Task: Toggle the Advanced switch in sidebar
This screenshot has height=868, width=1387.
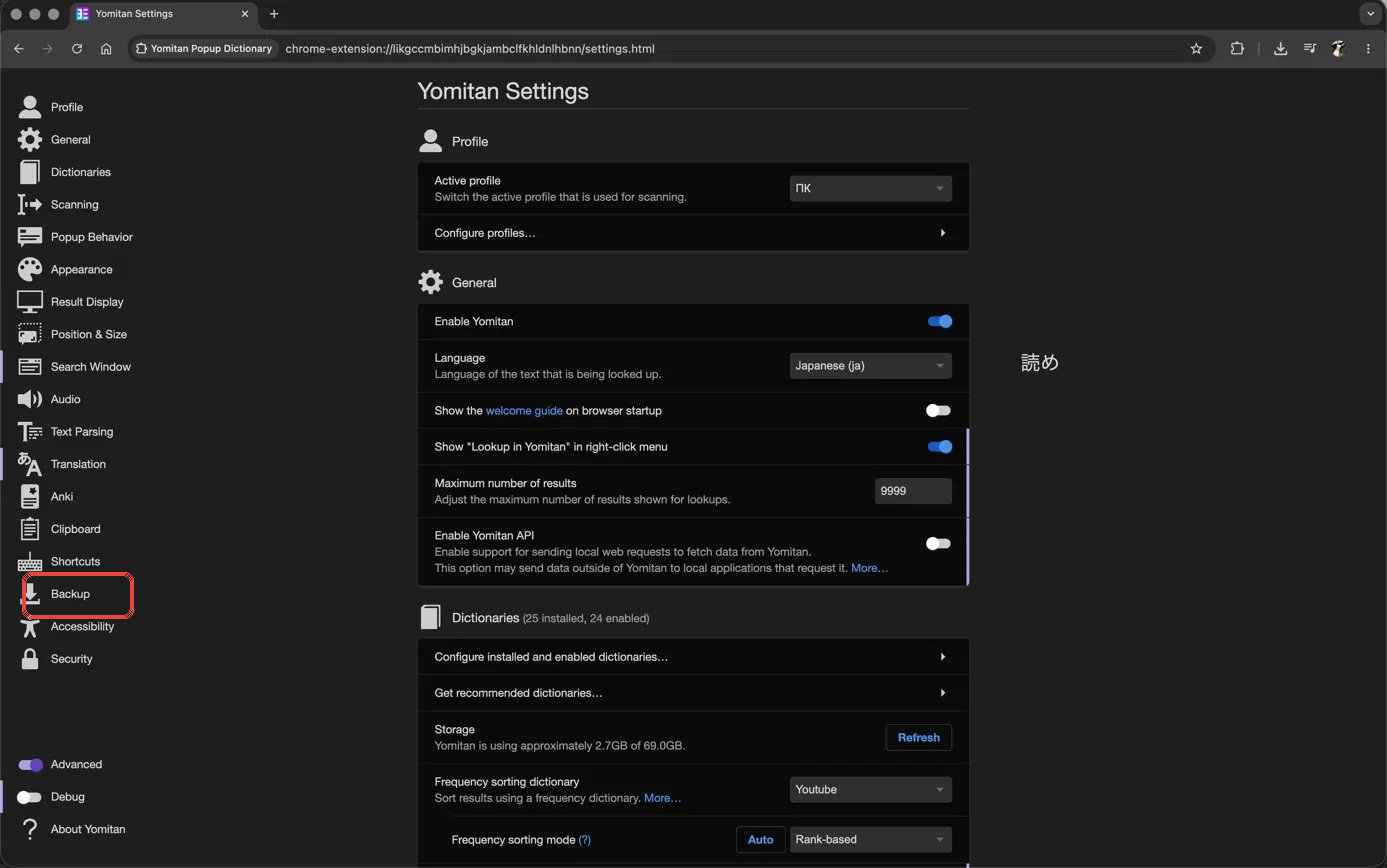Action: point(30,764)
